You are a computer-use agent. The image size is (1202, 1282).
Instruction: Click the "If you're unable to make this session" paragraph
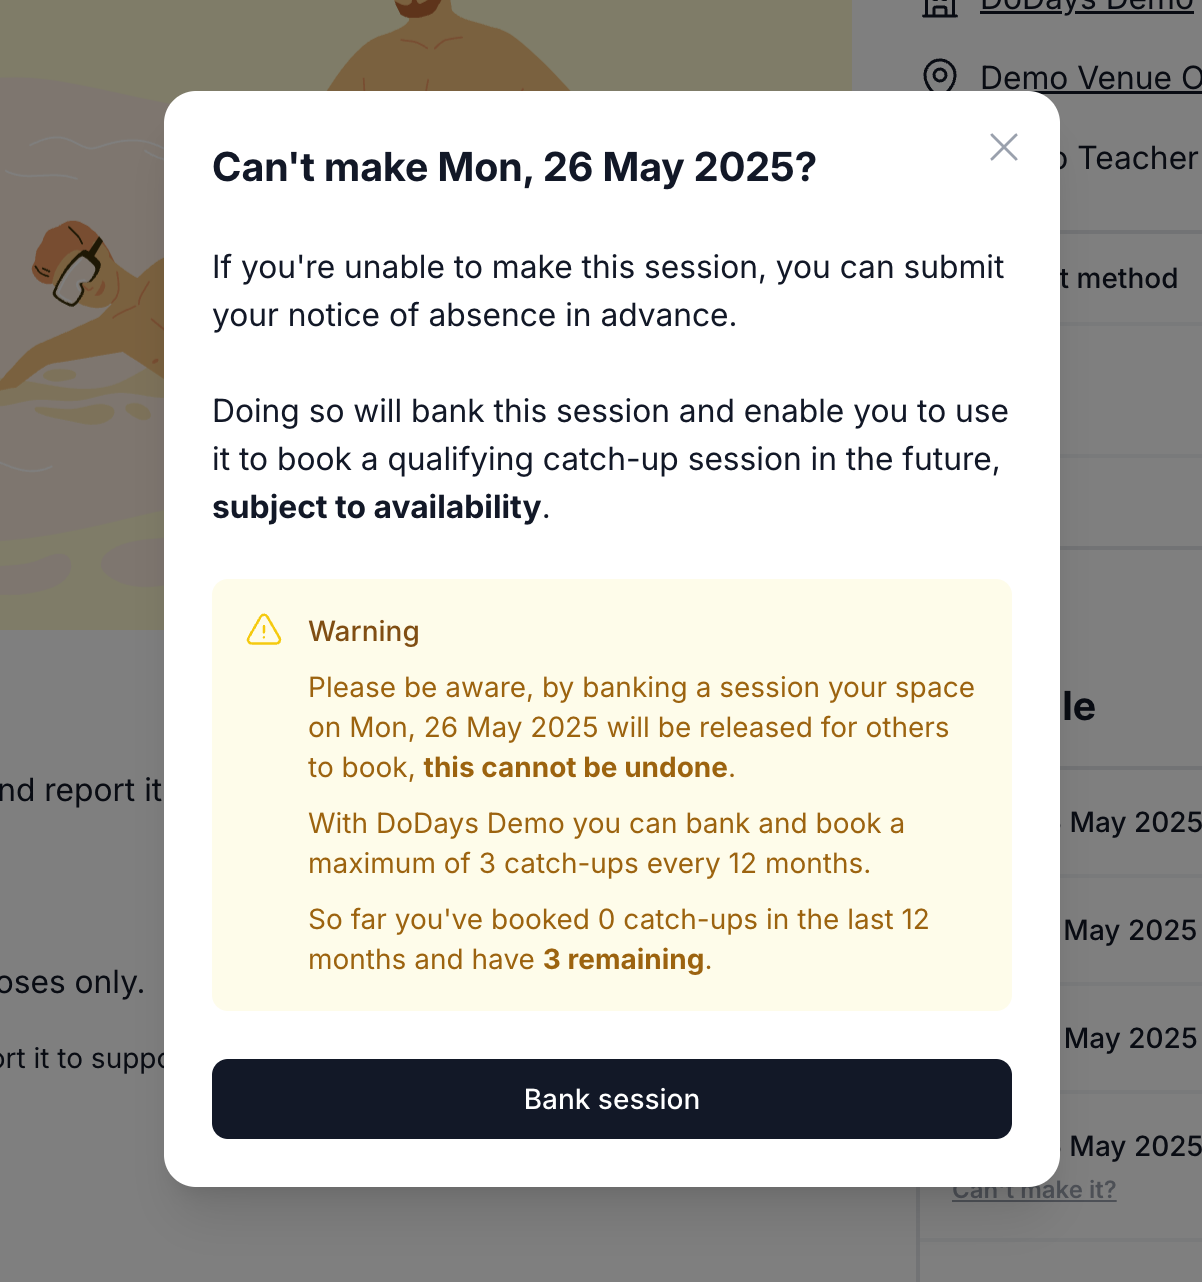tap(607, 291)
